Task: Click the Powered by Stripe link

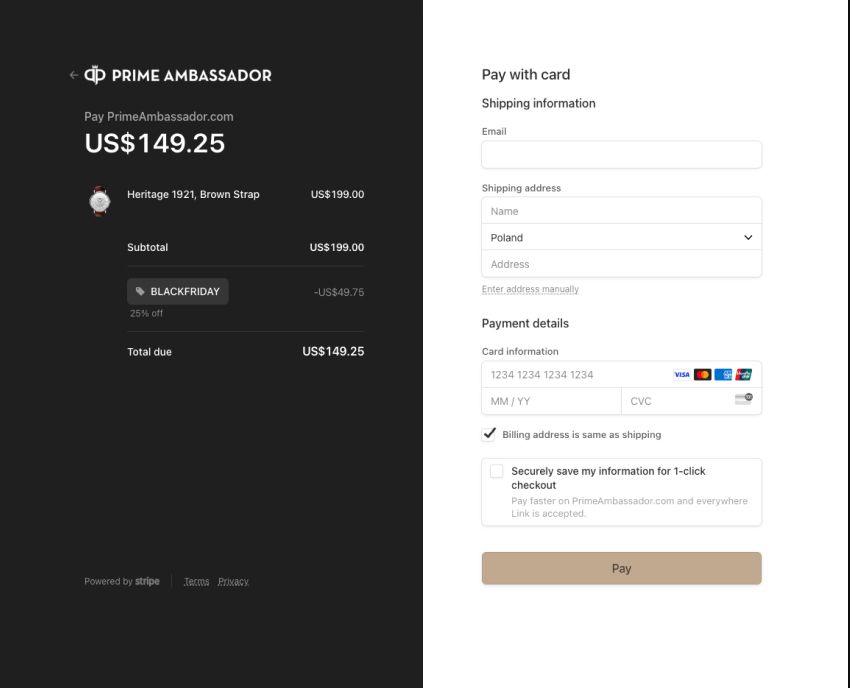Action: [x=122, y=582]
